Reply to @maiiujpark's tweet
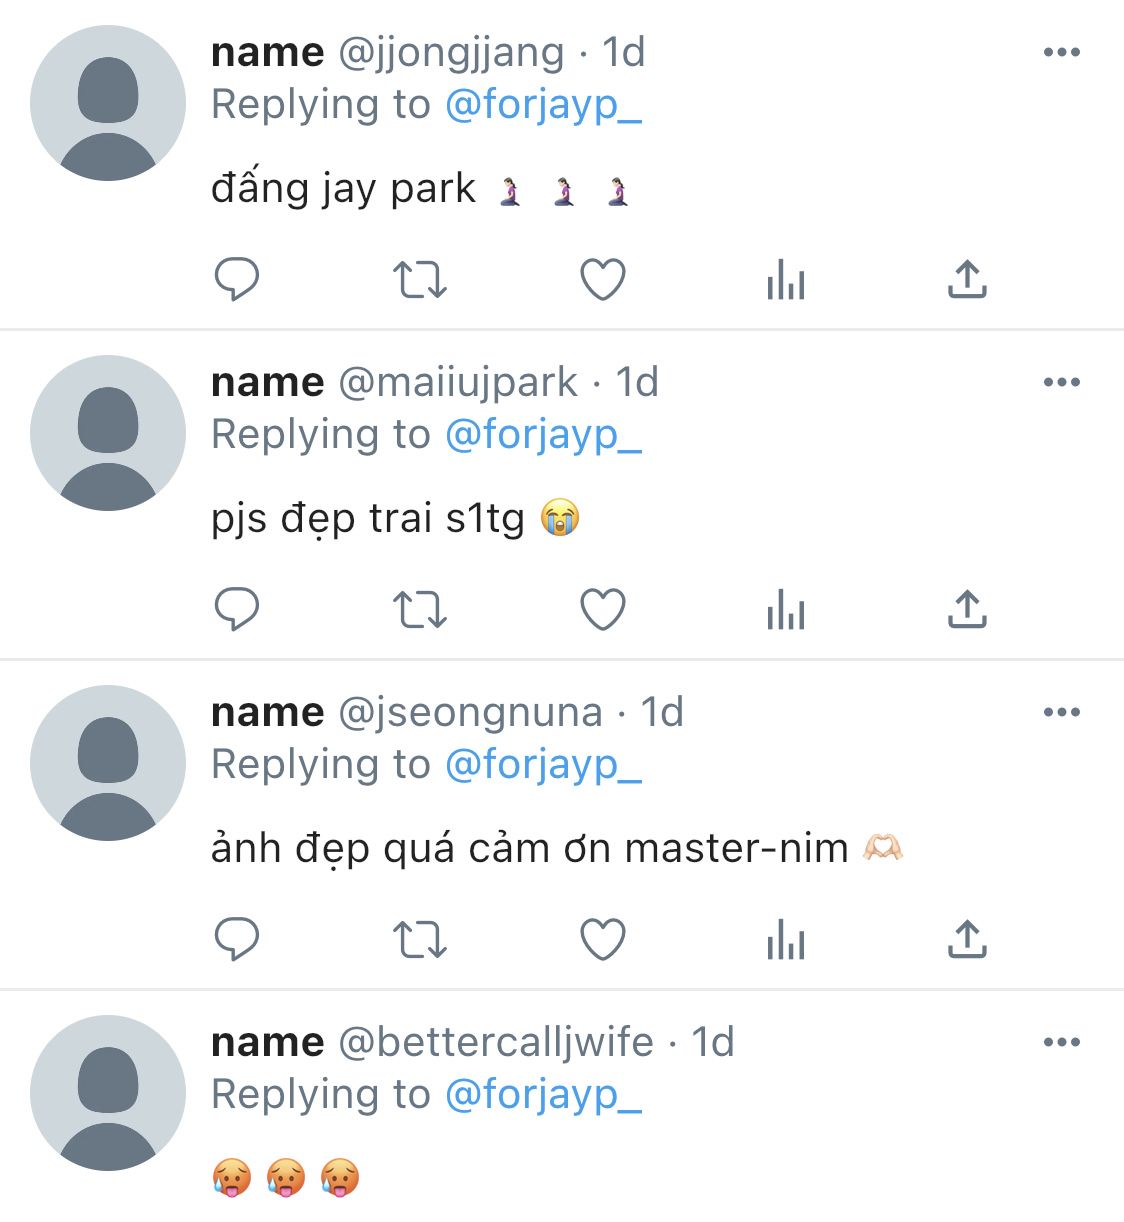This screenshot has width=1124, height=1222. (x=237, y=609)
